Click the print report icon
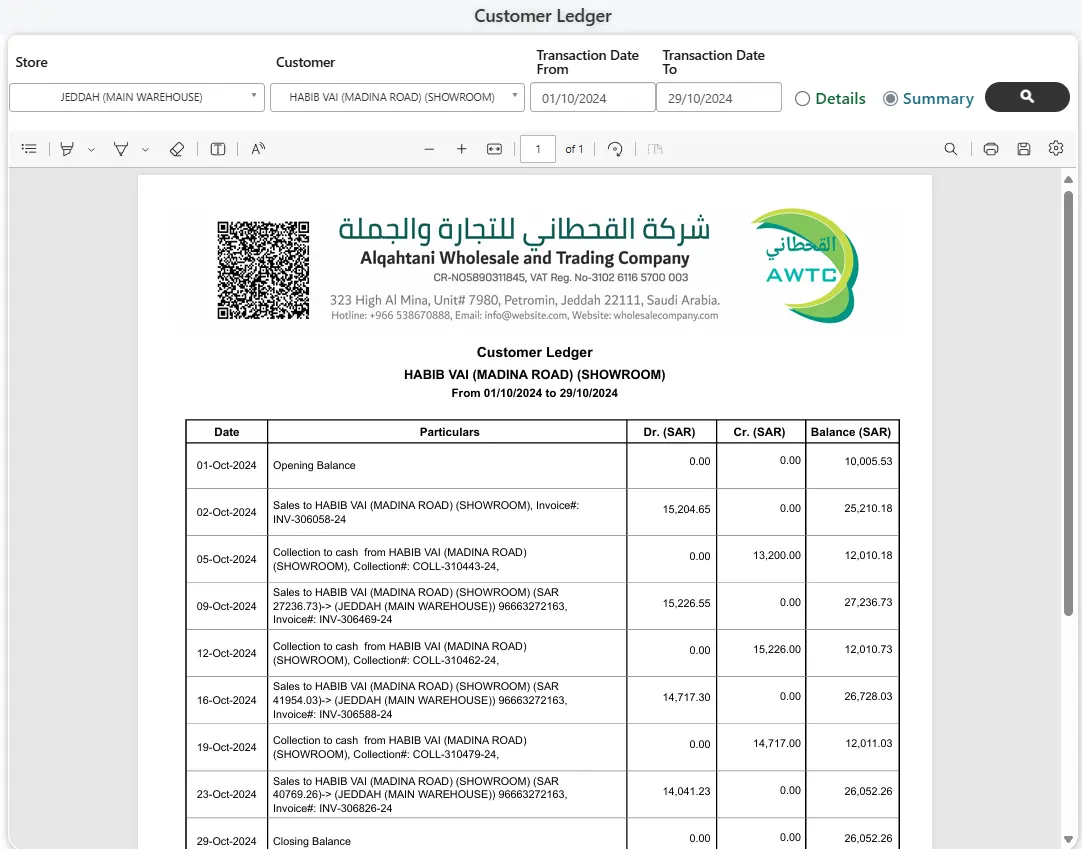1082x849 pixels. 990,148
